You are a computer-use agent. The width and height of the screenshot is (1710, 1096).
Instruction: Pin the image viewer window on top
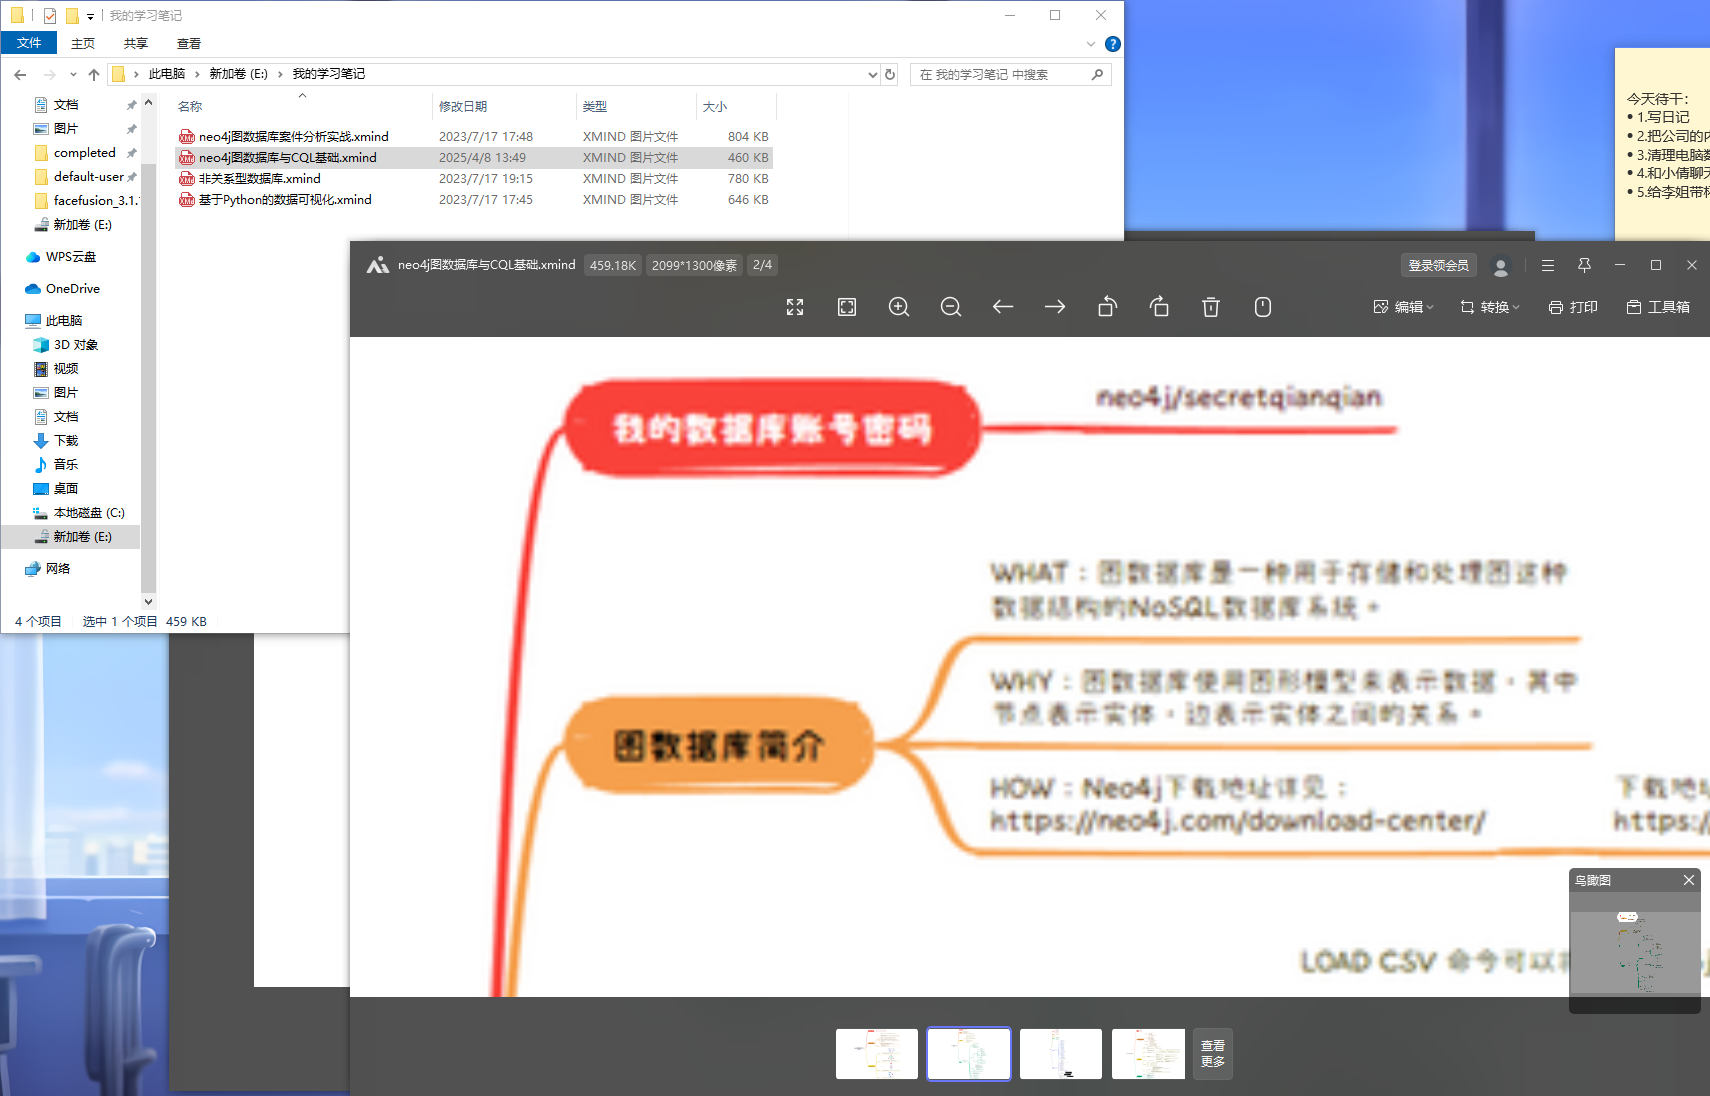coord(1584,265)
